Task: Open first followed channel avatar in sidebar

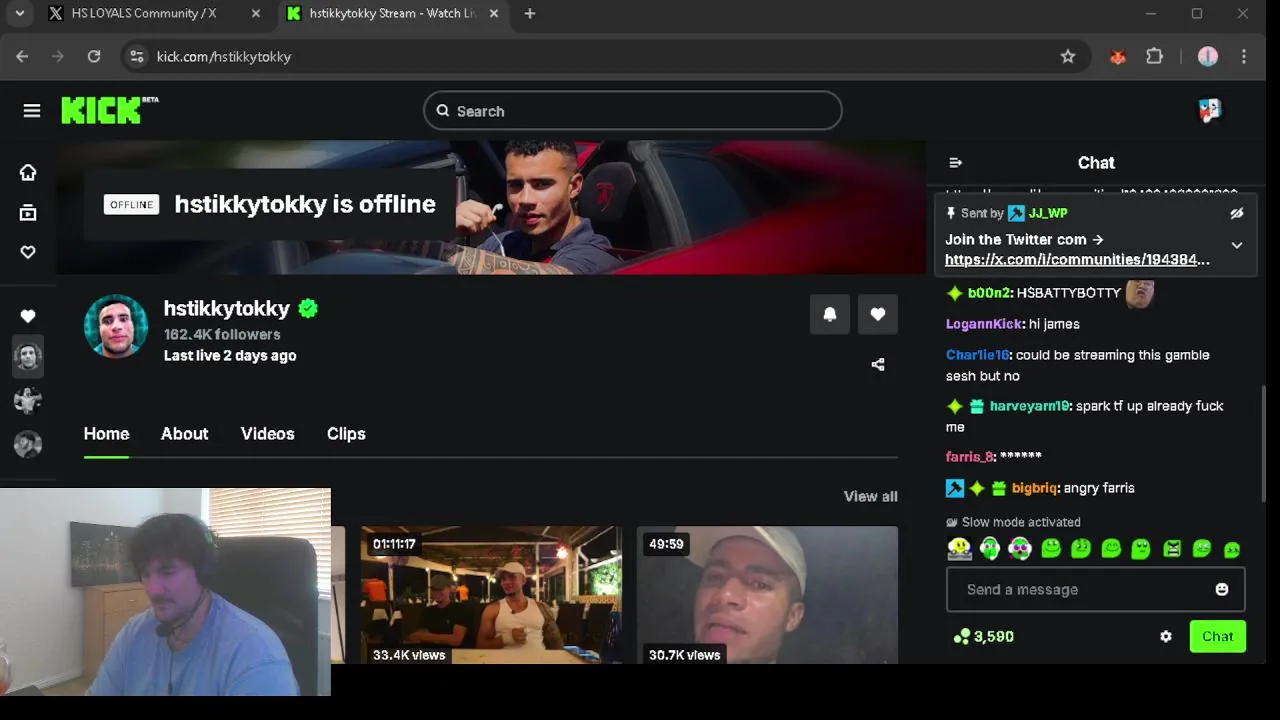Action: point(28,356)
